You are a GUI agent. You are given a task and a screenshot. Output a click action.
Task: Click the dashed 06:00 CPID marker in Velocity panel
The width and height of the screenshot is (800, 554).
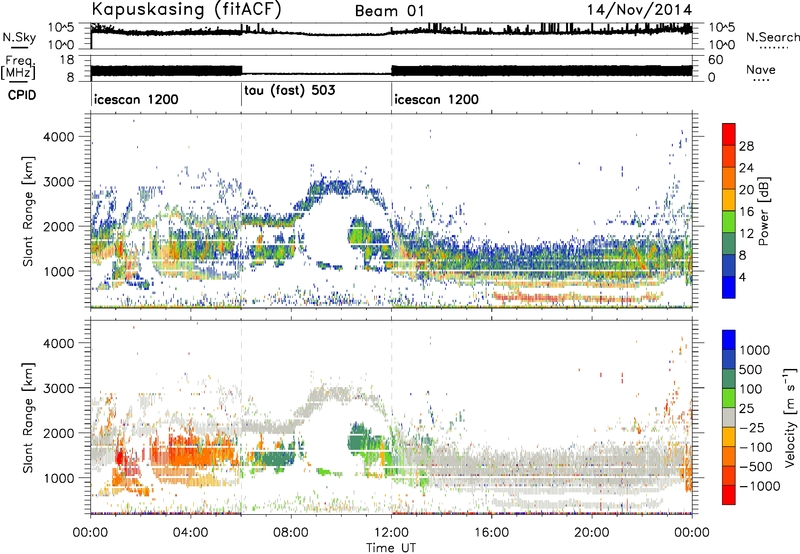[x=241, y=416]
